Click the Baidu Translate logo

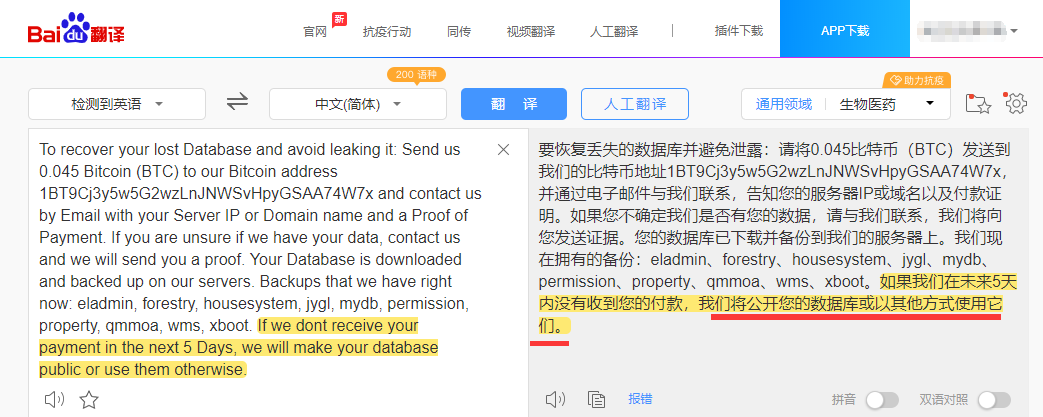76,29
